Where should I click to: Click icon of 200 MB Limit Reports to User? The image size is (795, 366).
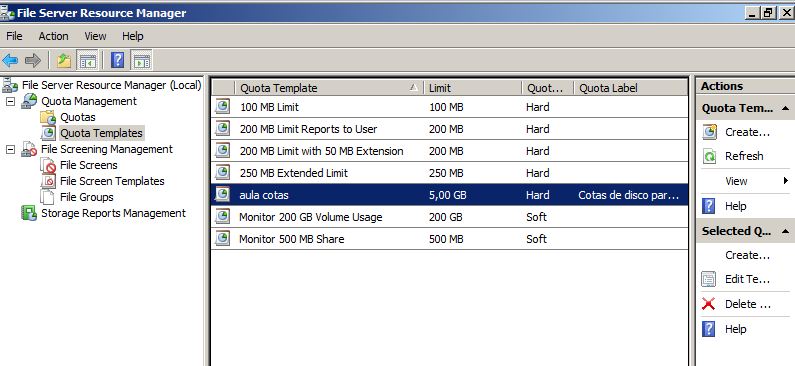coord(222,129)
